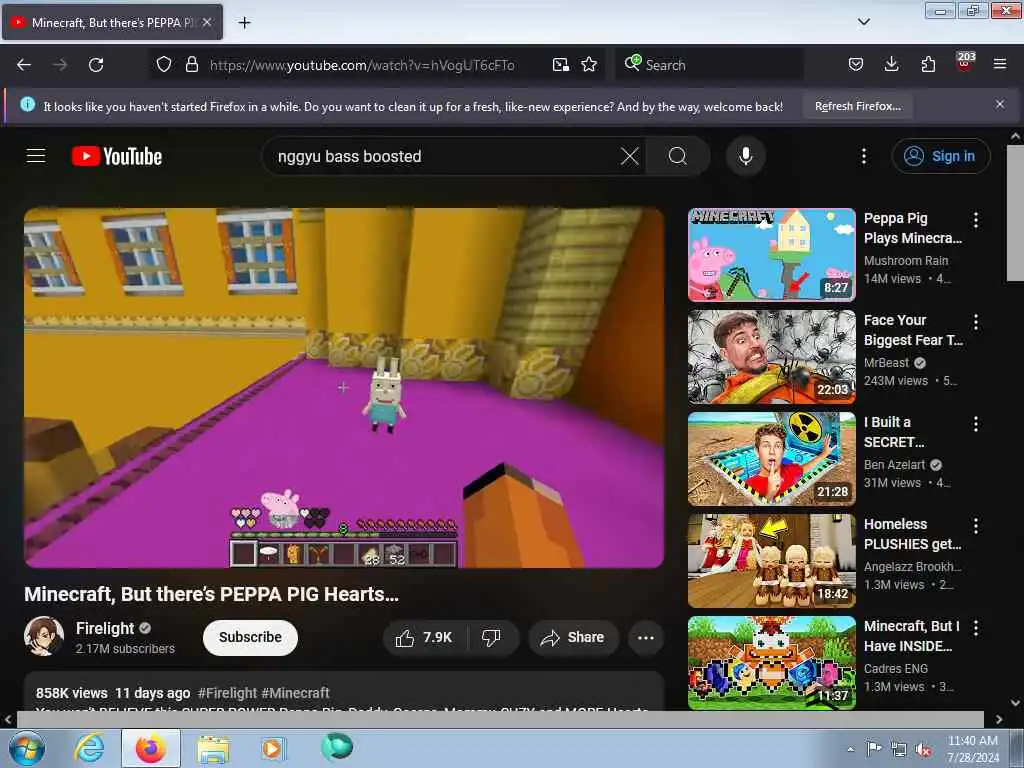Click the Mushroom Rain channel name
The width and height of the screenshot is (1024, 768).
pos(906,261)
